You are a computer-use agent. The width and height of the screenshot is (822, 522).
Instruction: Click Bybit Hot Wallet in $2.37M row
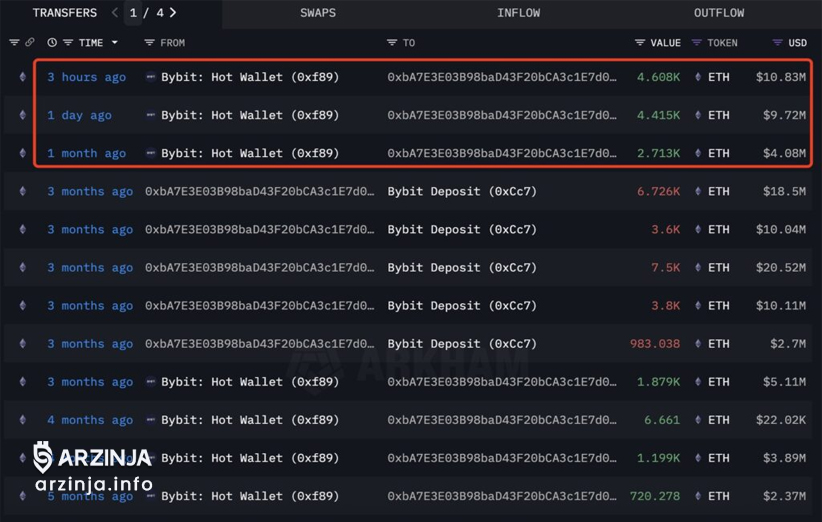tap(250, 496)
